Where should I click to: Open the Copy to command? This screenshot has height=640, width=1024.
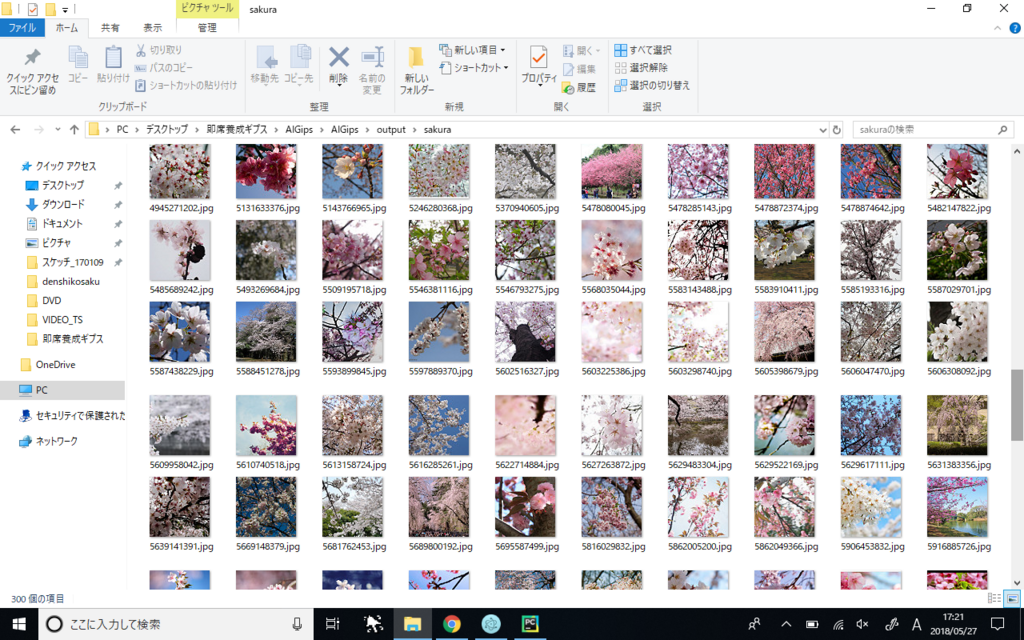(299, 65)
